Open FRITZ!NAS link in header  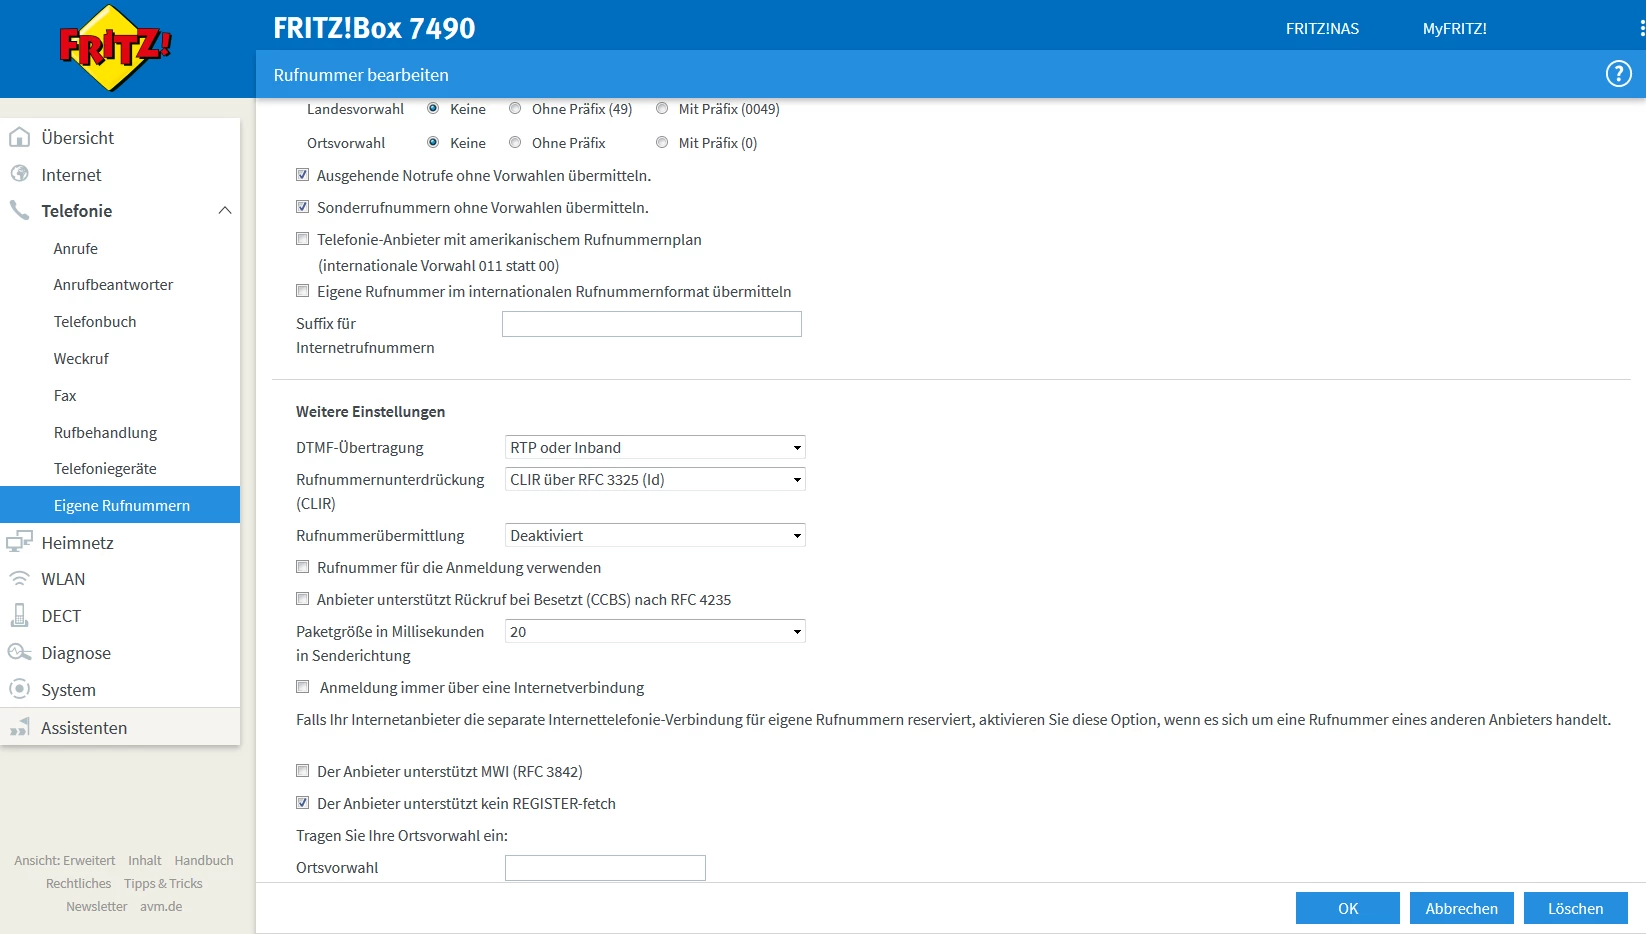coord(1322,28)
